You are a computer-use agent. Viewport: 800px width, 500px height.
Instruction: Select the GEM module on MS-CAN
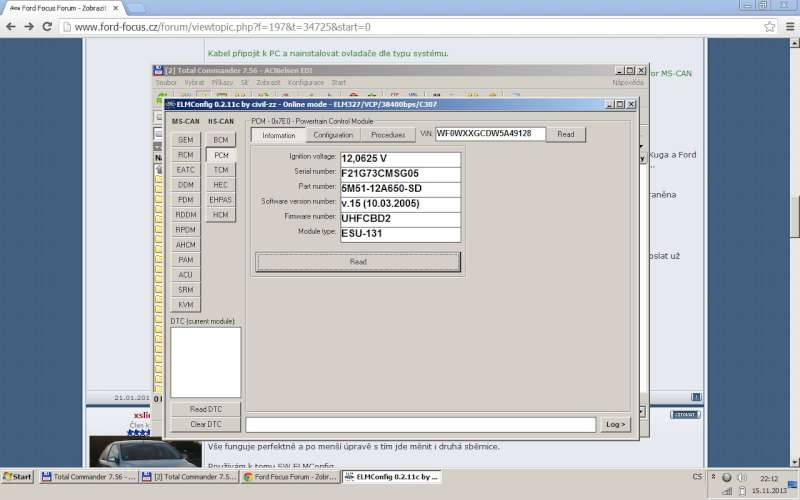[186, 140]
